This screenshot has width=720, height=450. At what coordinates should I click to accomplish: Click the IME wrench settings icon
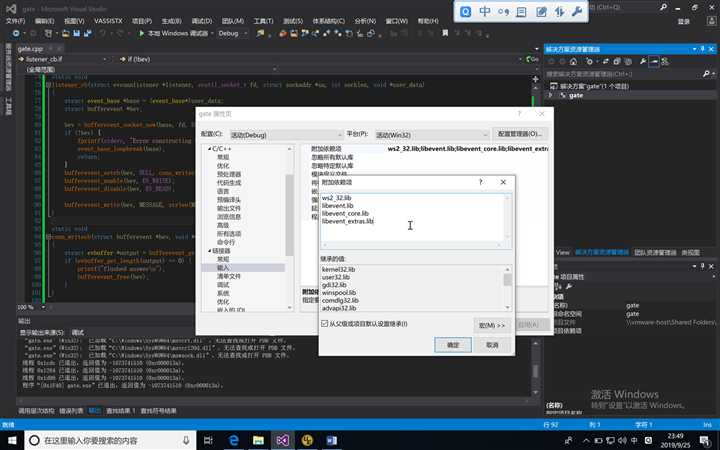(x=577, y=11)
